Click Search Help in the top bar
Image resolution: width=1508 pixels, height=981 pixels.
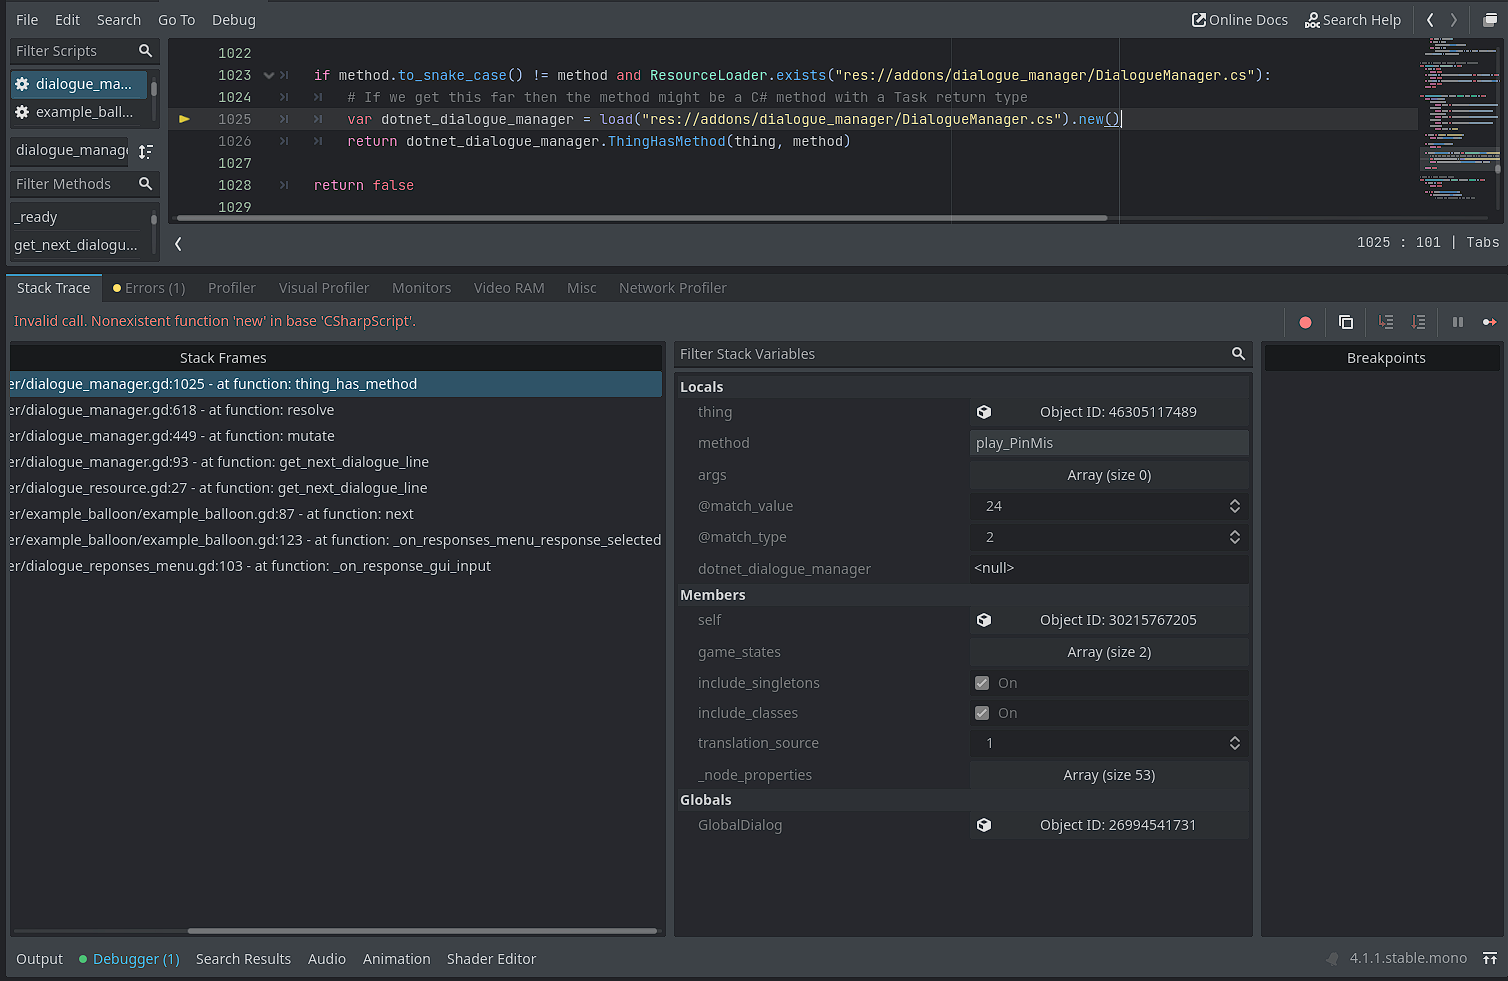(1354, 19)
